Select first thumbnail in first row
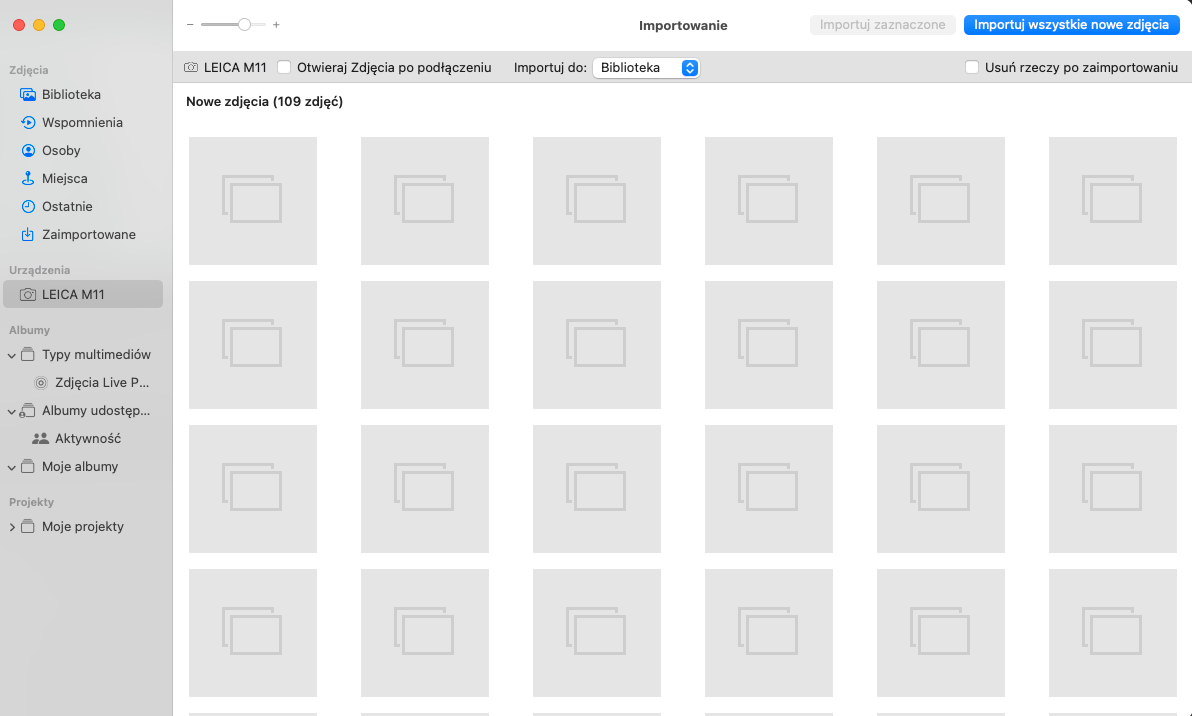This screenshot has width=1192, height=716. point(252,201)
